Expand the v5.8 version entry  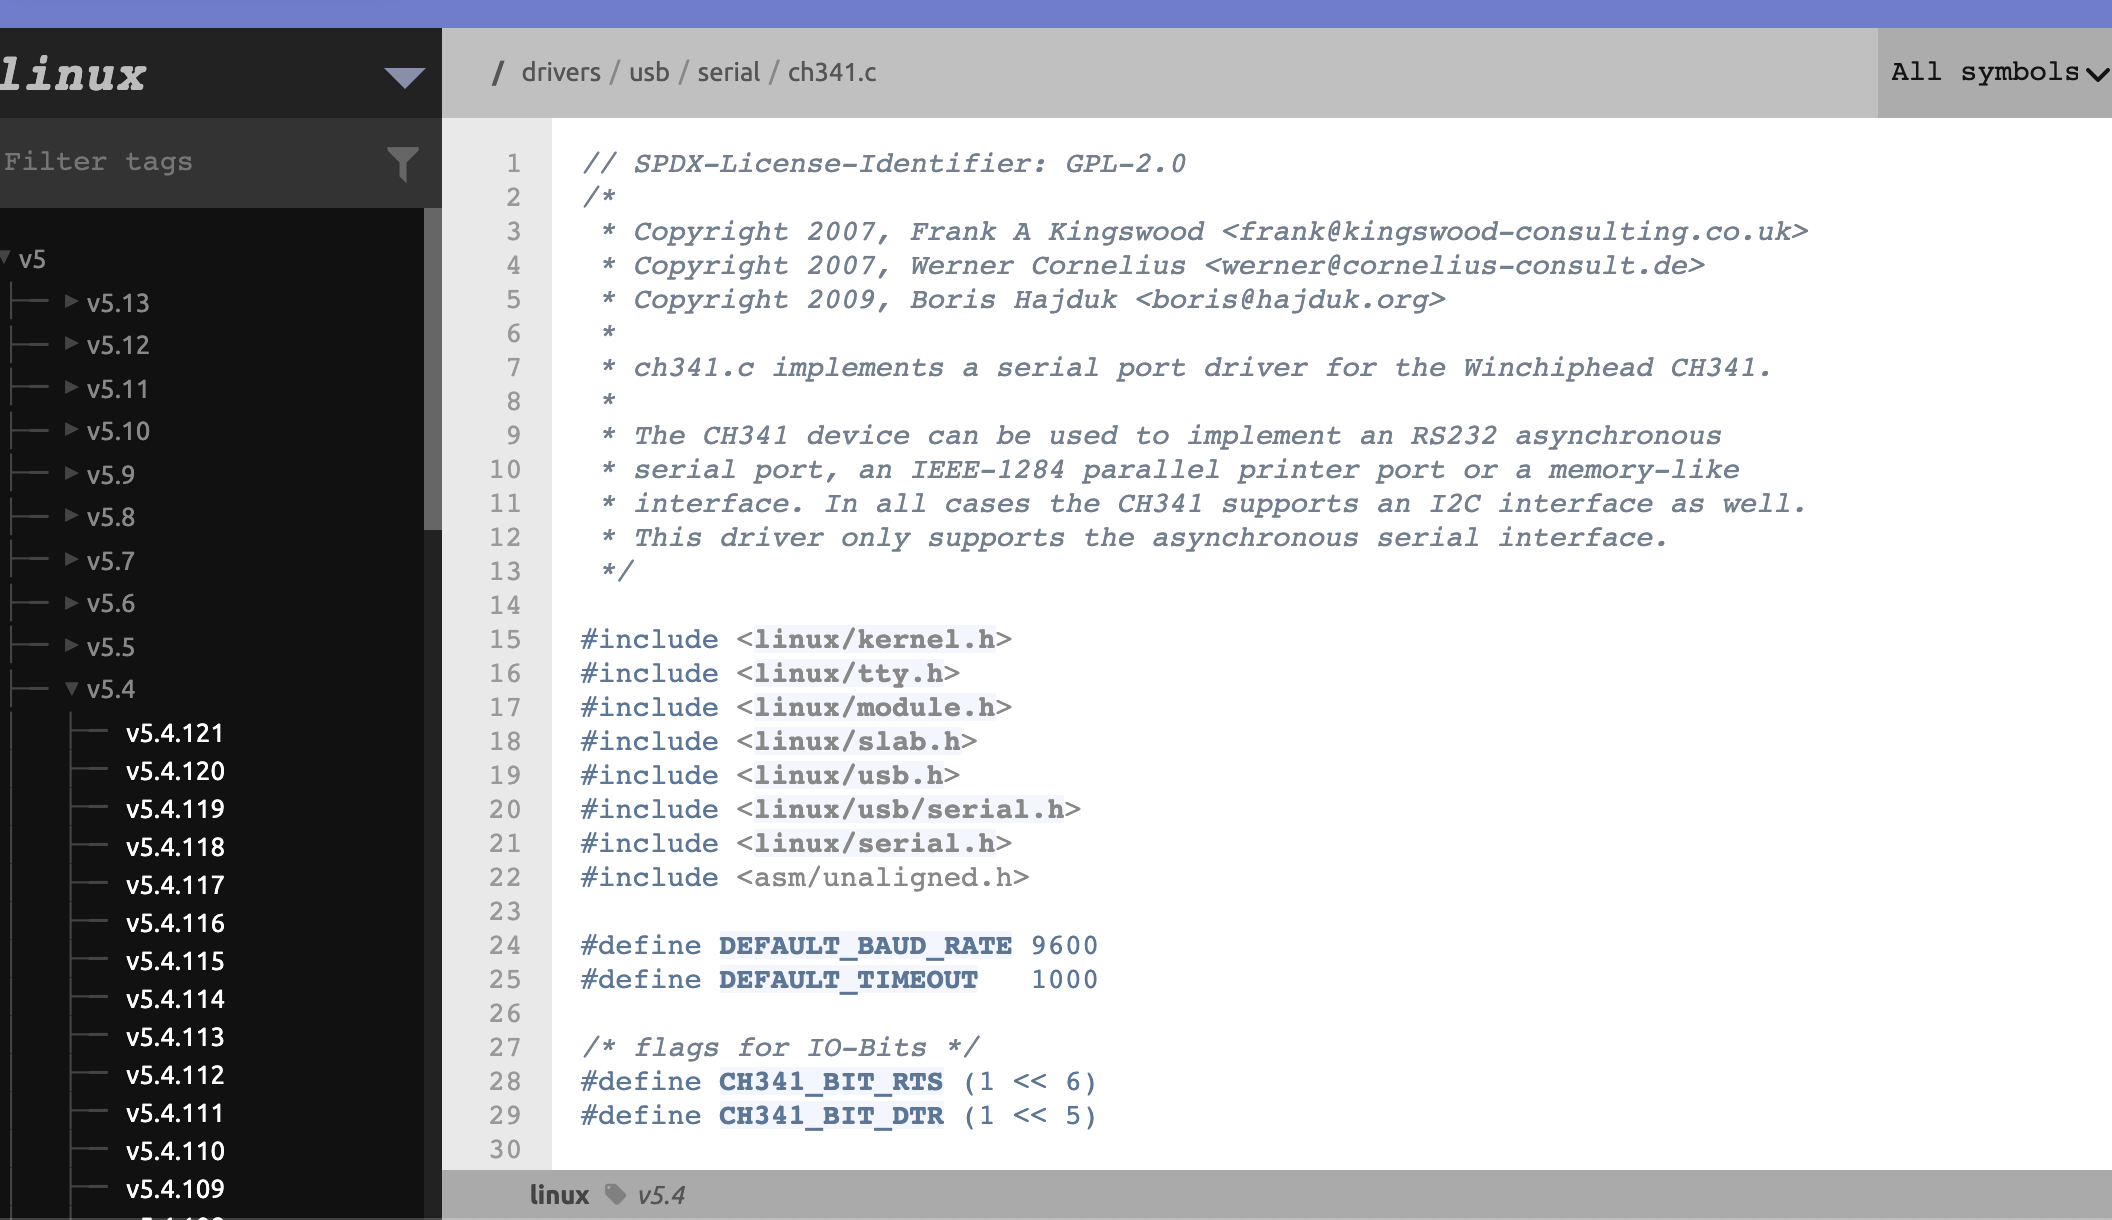tap(70, 517)
